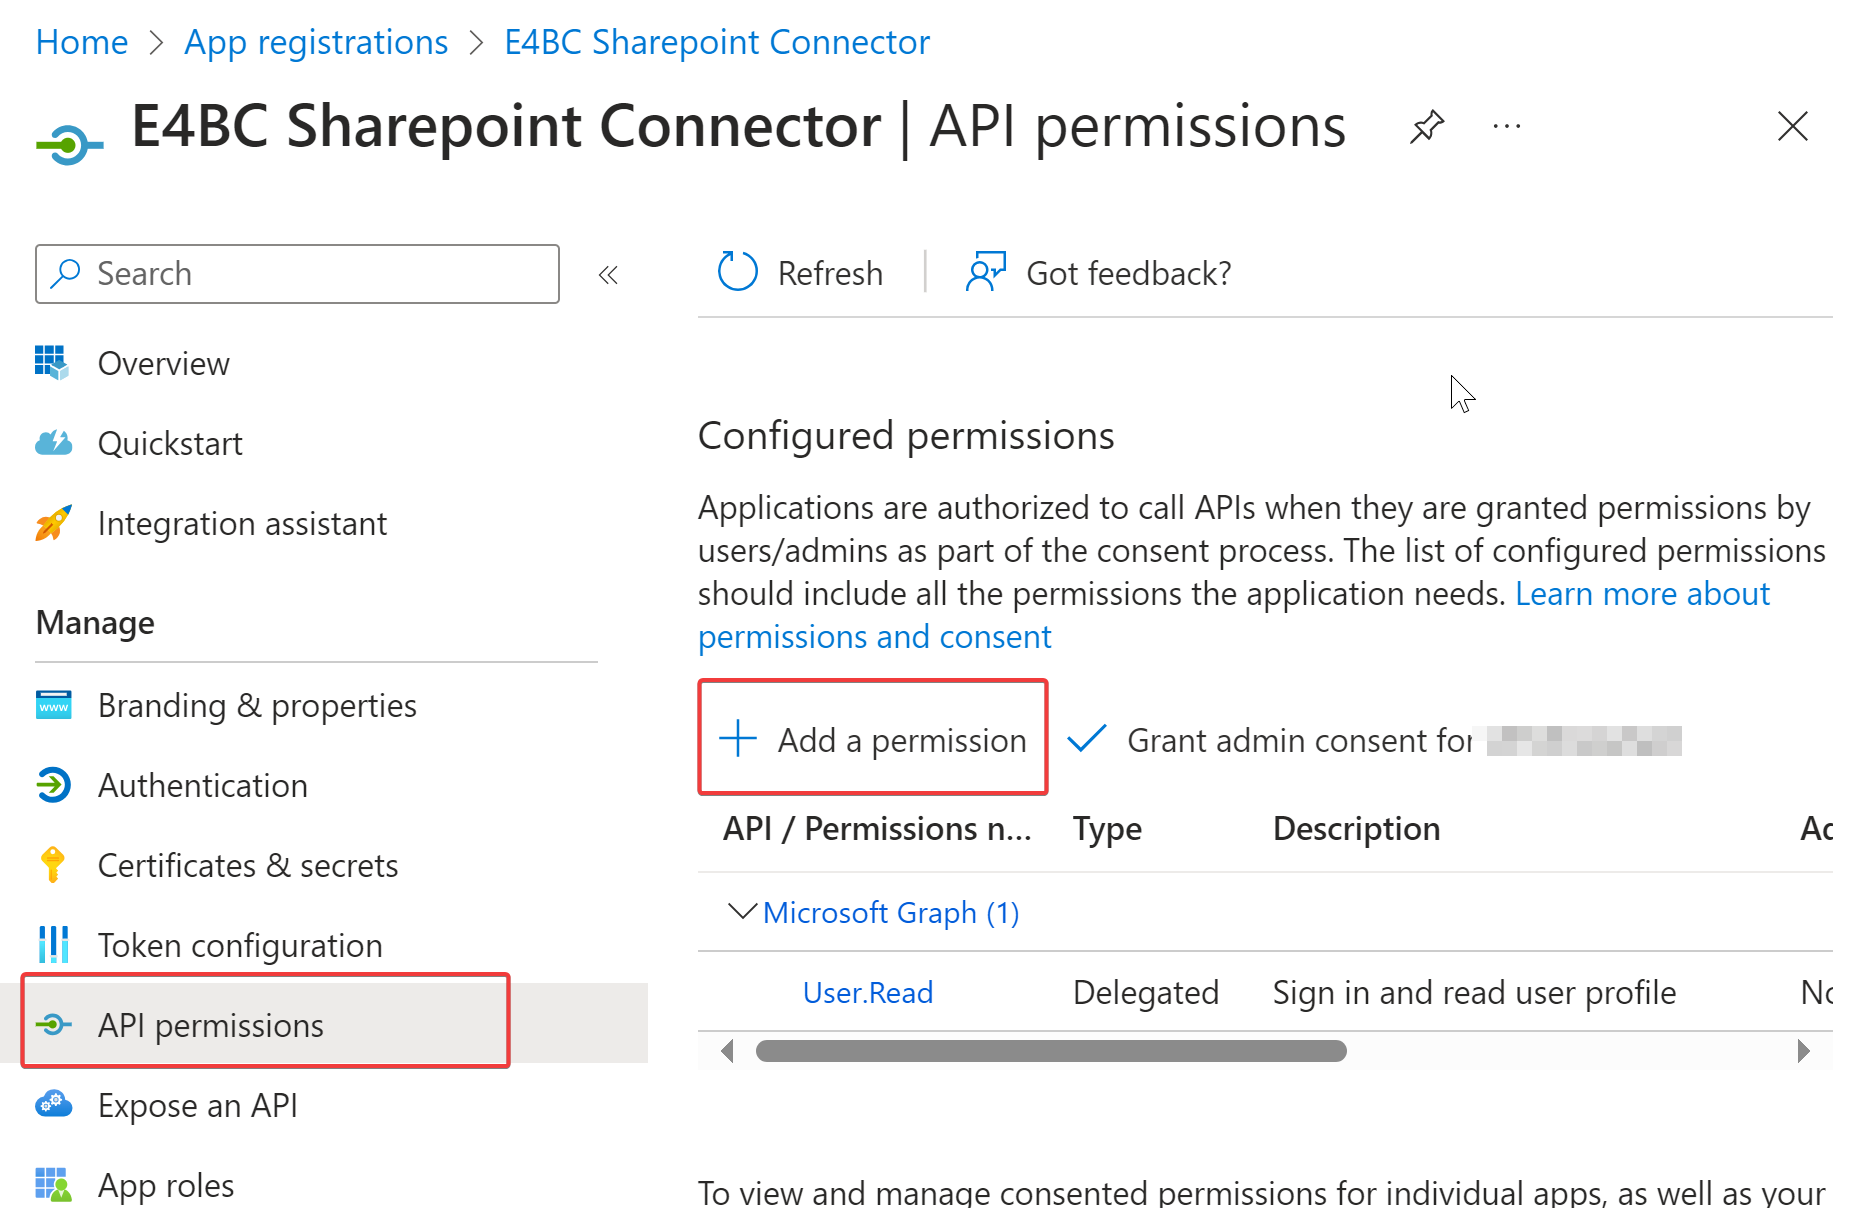Open Token configuration in sidebar
Image resolution: width=1849 pixels, height=1208 pixels.
240,945
